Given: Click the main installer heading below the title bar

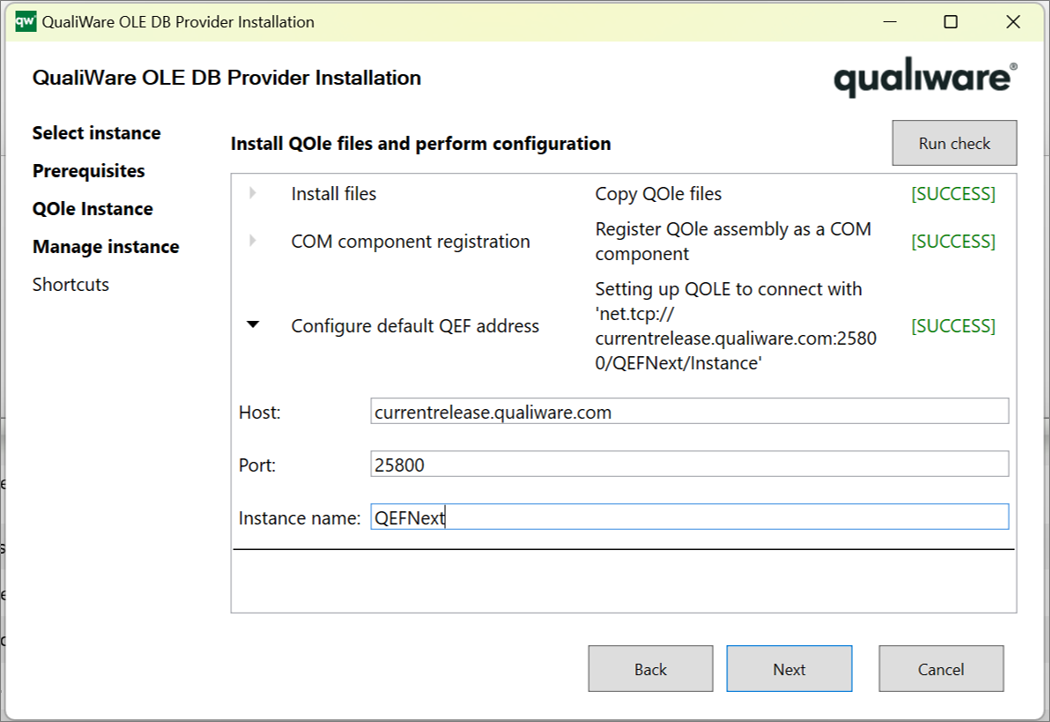Looking at the screenshot, I should click(x=226, y=78).
